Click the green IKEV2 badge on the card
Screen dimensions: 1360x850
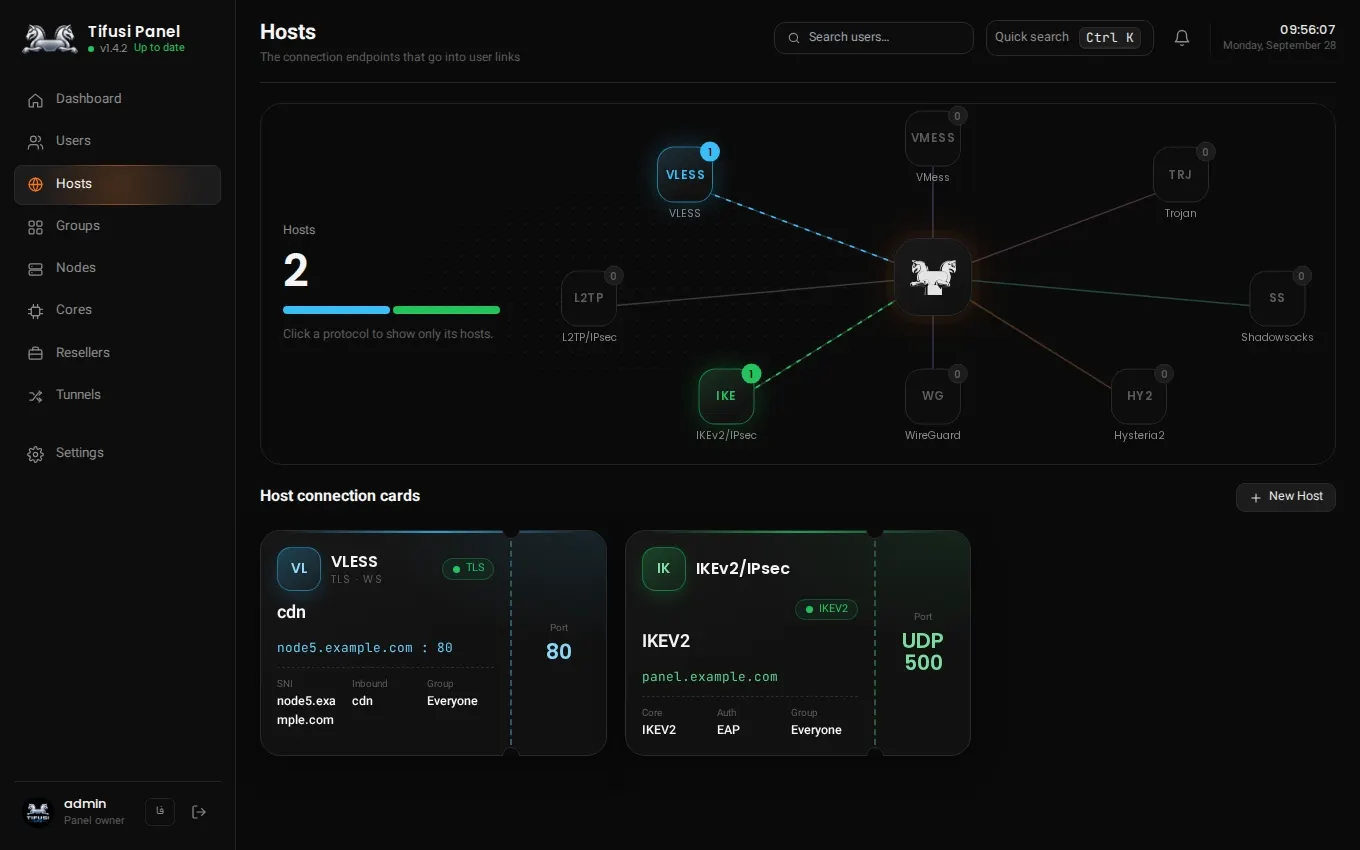pos(826,609)
